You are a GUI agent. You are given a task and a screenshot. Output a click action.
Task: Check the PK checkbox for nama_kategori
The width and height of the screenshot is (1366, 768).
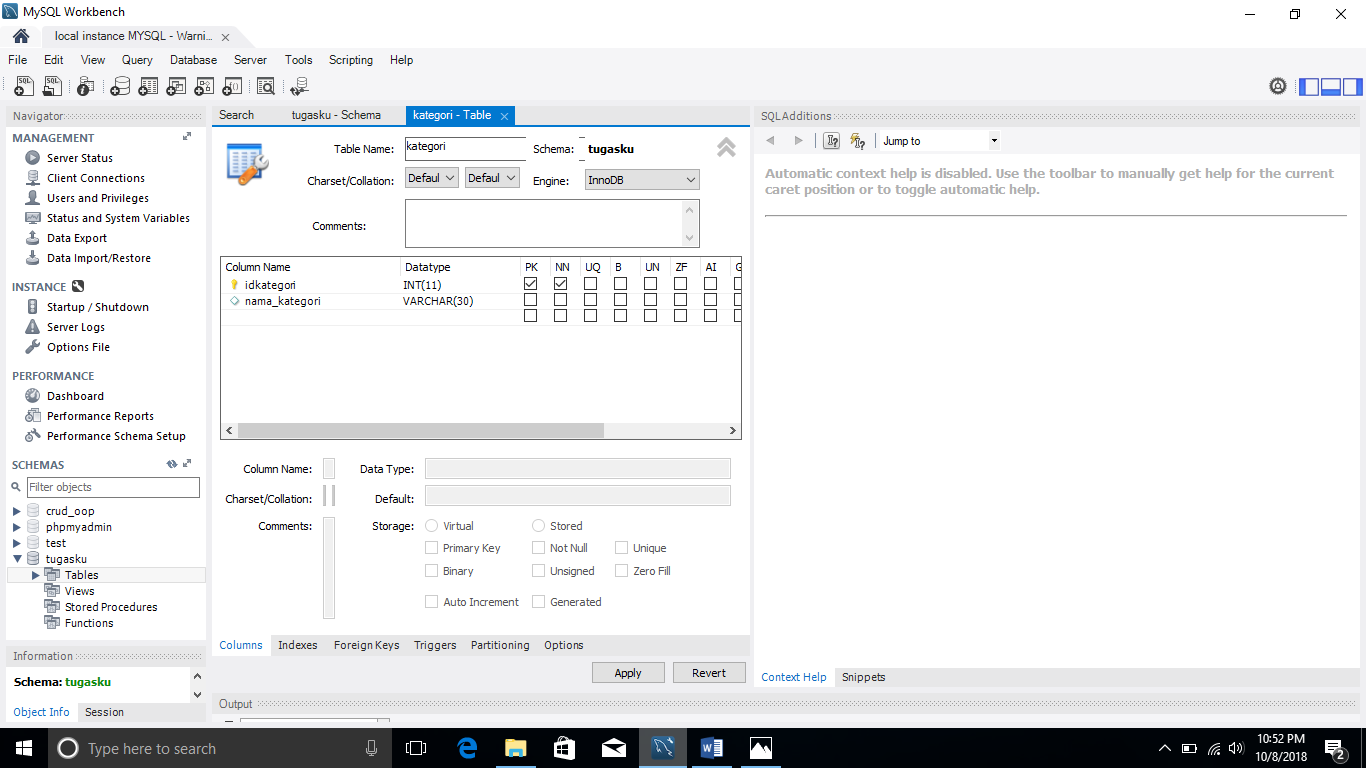click(x=531, y=300)
